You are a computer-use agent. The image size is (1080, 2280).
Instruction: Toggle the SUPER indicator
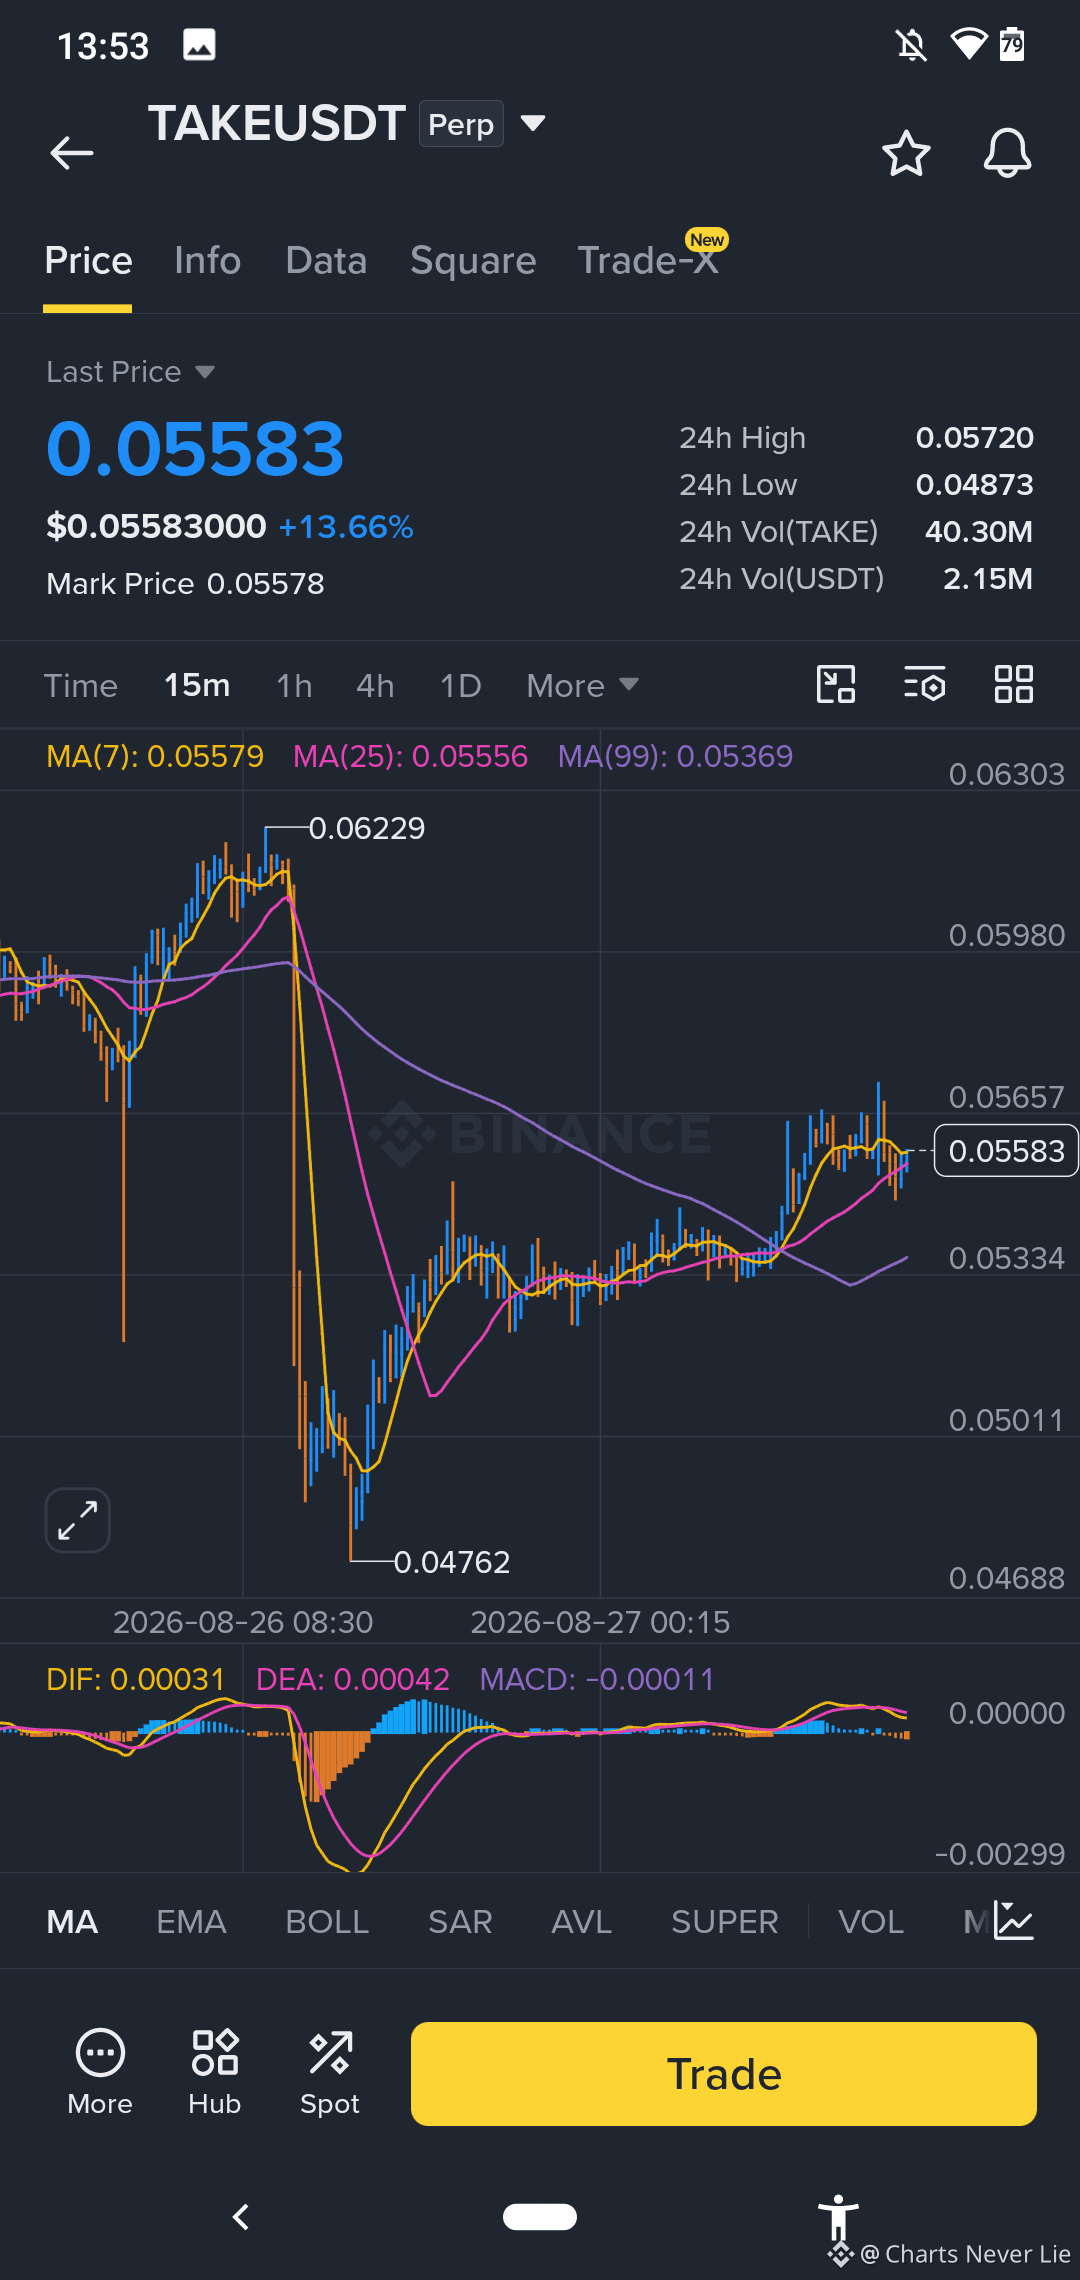tap(724, 1922)
